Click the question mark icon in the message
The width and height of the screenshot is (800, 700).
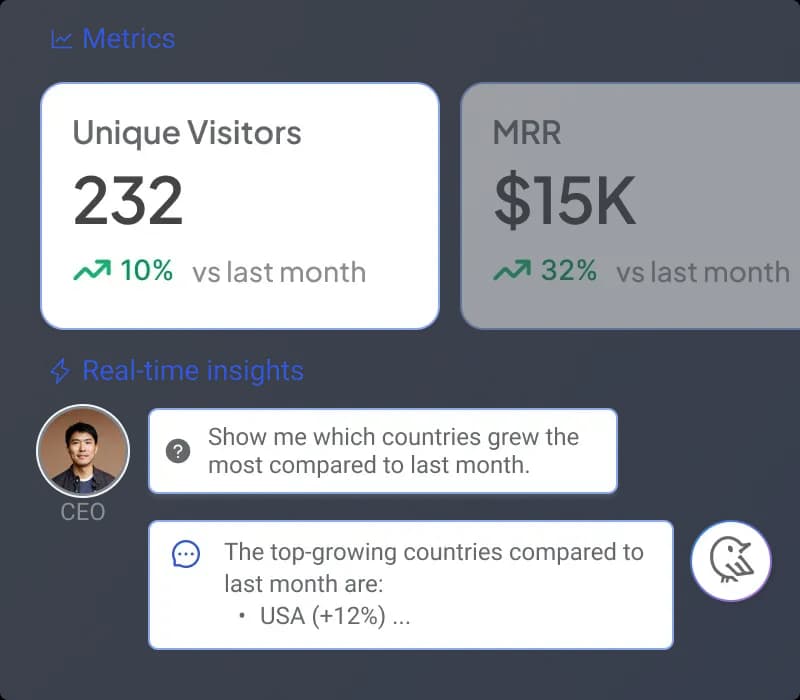[179, 451]
